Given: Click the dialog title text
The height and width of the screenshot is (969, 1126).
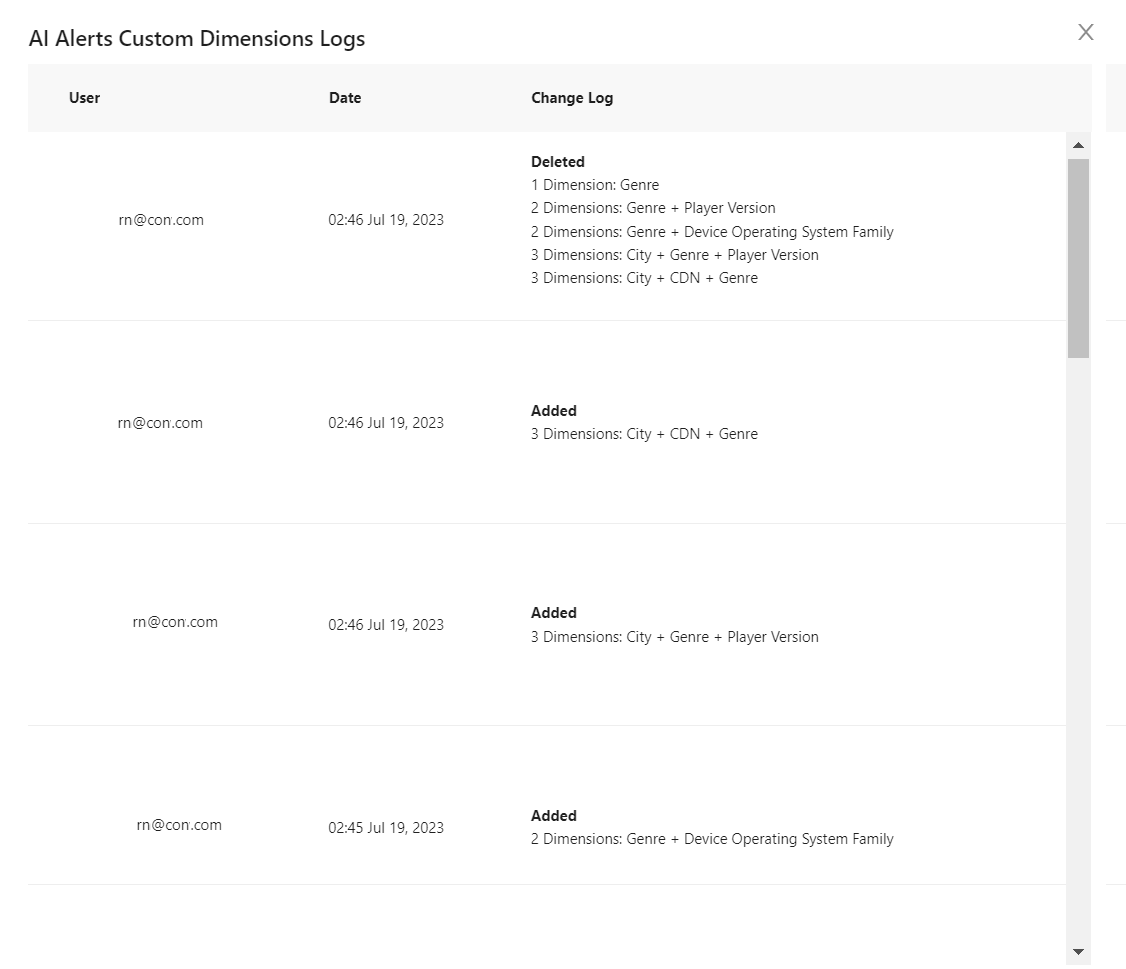Looking at the screenshot, I should tap(197, 38).
